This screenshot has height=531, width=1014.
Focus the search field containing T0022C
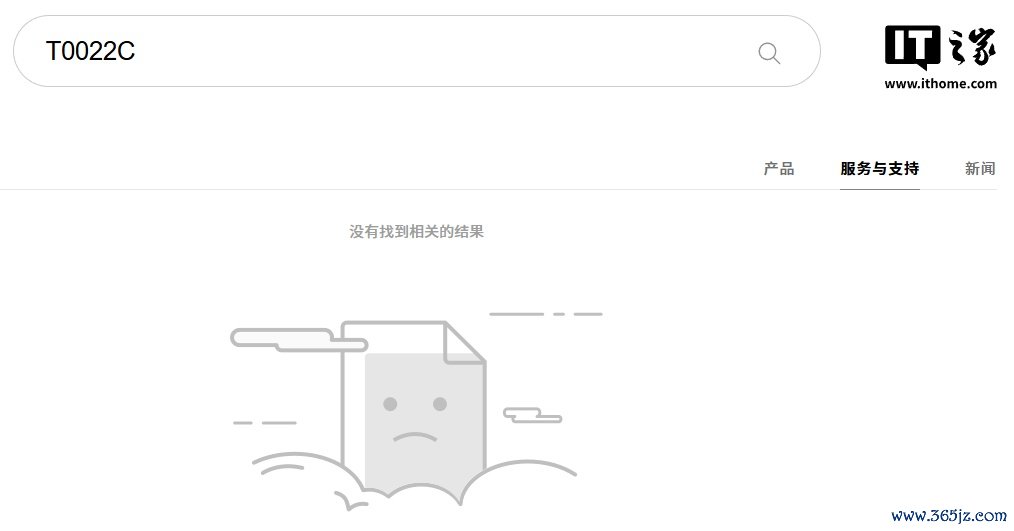coord(416,51)
